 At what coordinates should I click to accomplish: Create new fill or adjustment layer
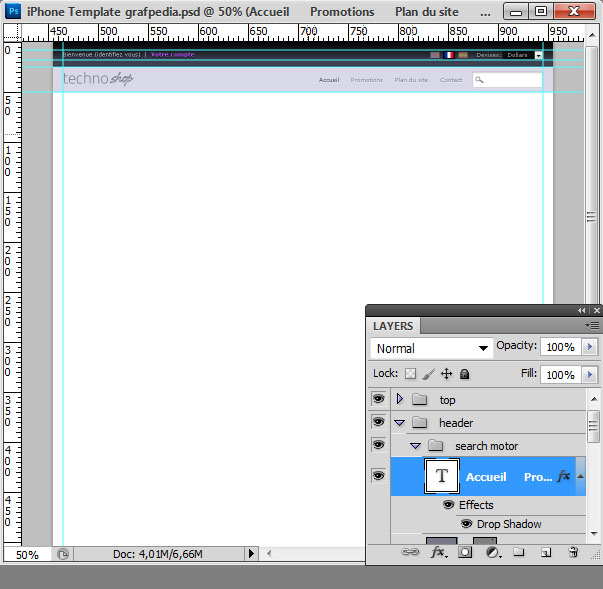[x=493, y=552]
